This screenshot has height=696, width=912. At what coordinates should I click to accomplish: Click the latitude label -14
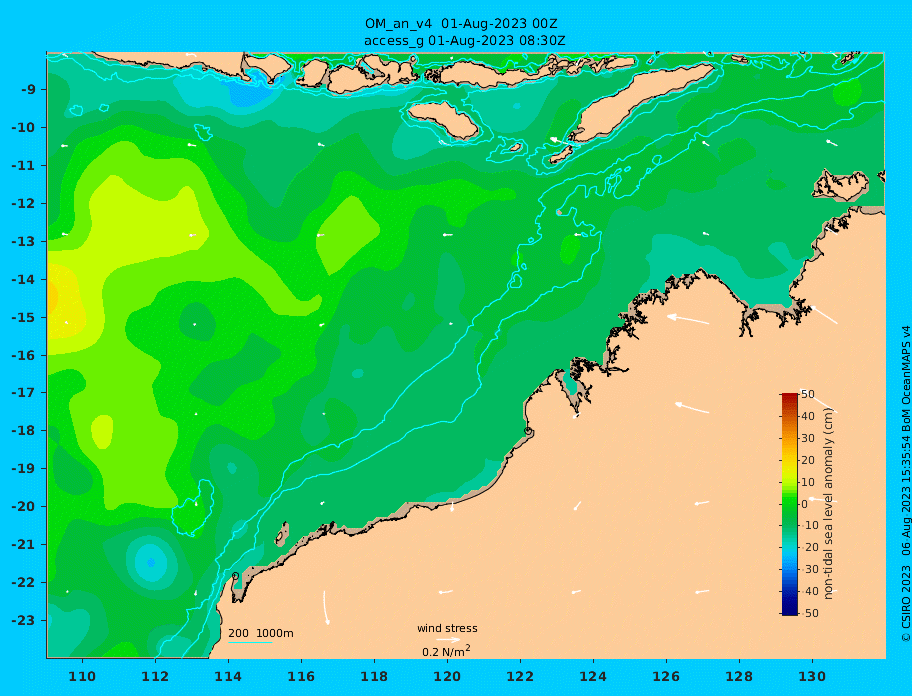24,280
